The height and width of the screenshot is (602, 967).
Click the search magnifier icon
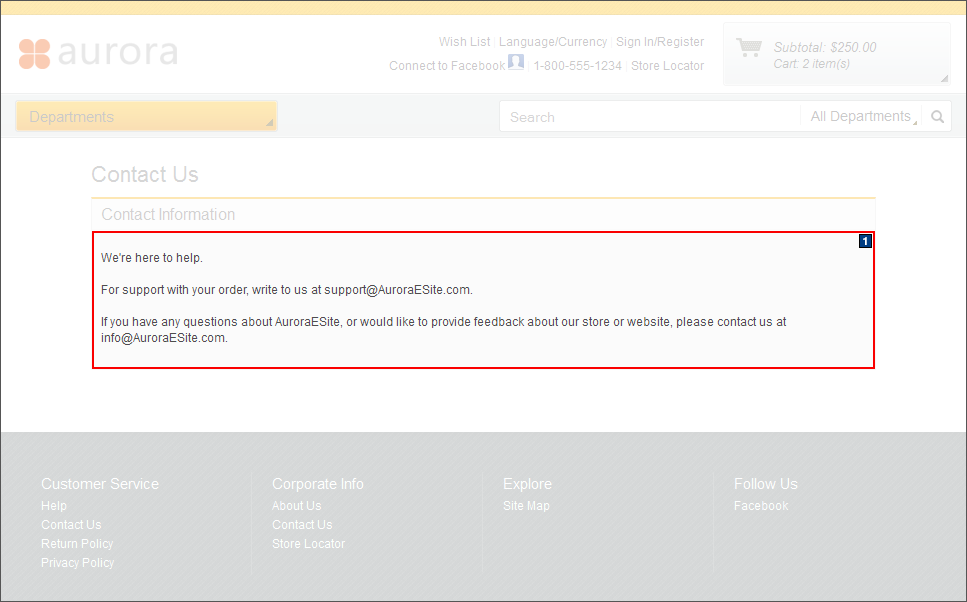[936, 116]
